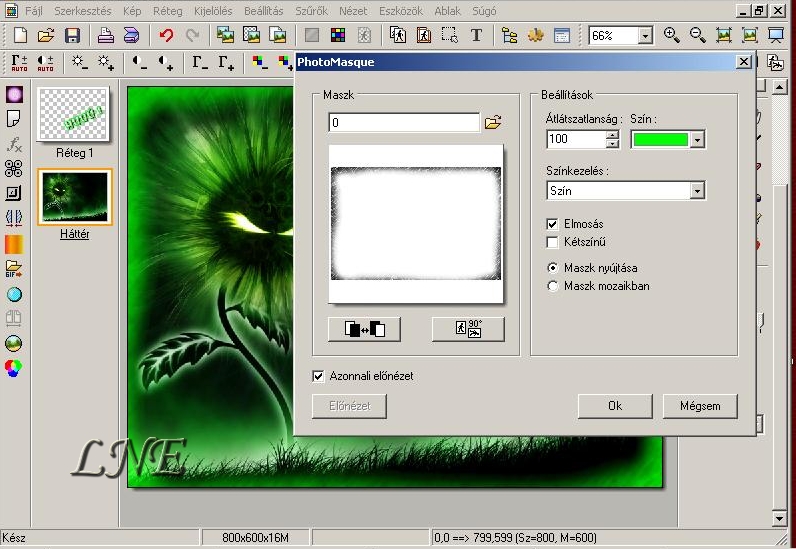Decrease gamma correction icon
The height and width of the screenshot is (549, 796).
click(200, 63)
